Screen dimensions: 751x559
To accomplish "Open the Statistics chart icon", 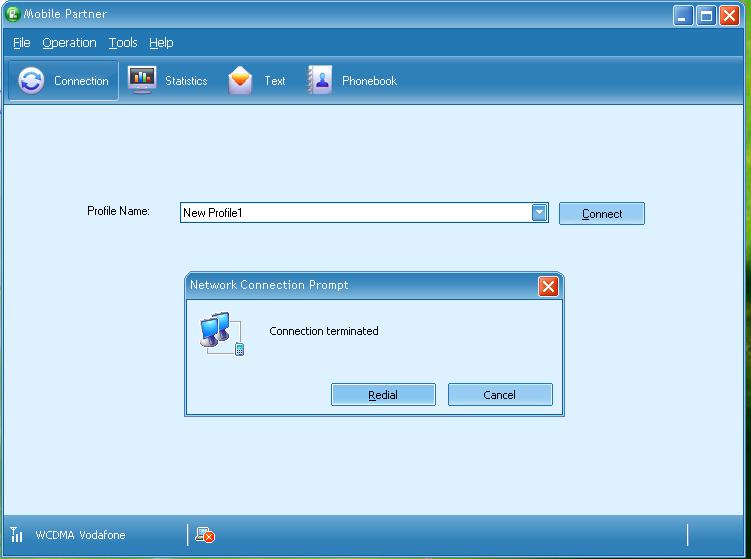I will click(x=142, y=80).
